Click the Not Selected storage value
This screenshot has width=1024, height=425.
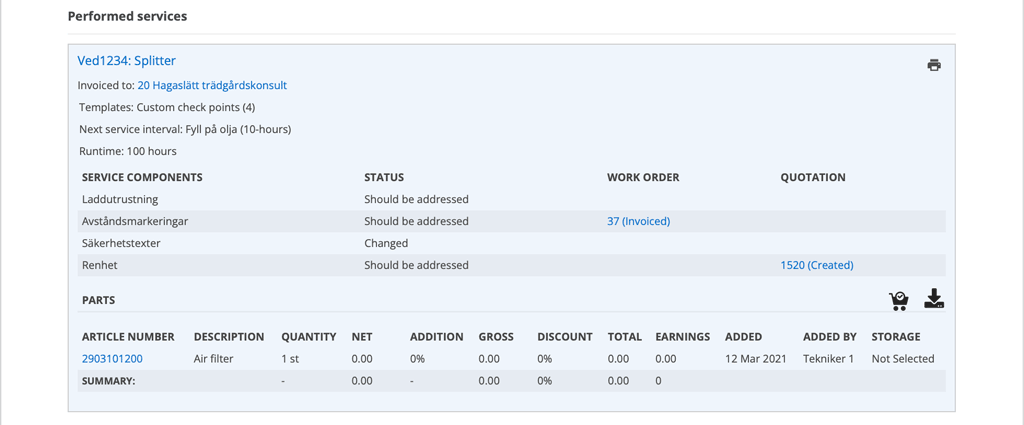903,358
